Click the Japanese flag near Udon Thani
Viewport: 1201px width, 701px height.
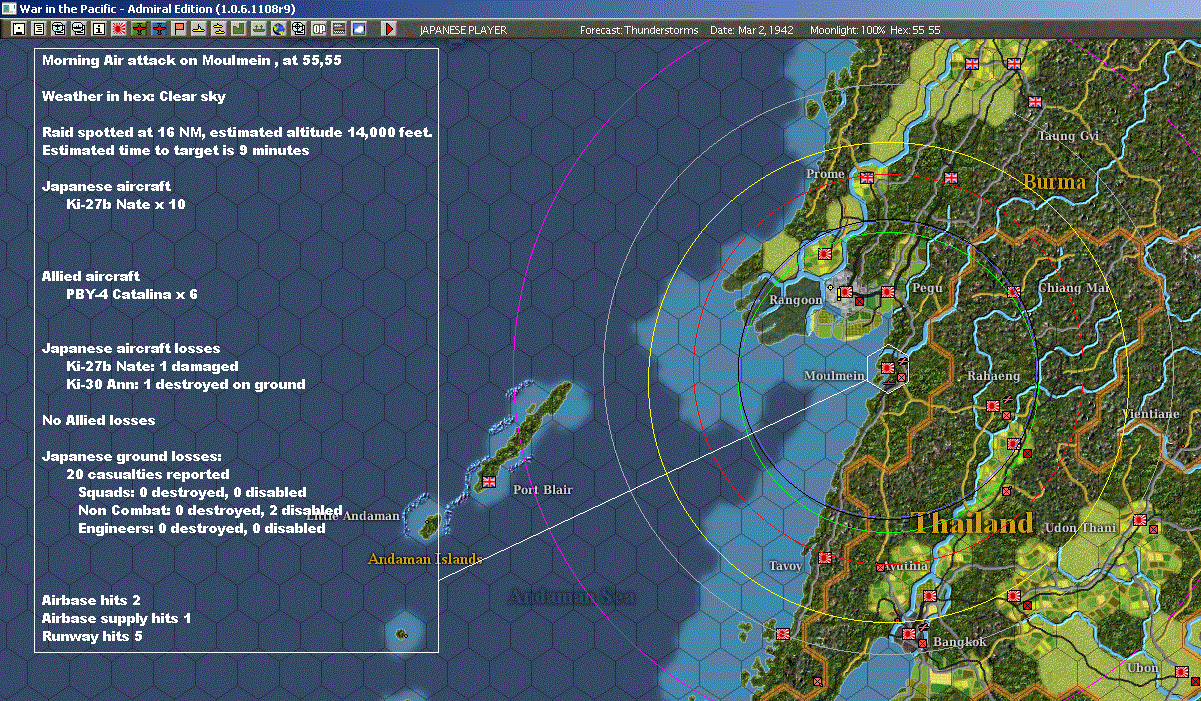1139,520
